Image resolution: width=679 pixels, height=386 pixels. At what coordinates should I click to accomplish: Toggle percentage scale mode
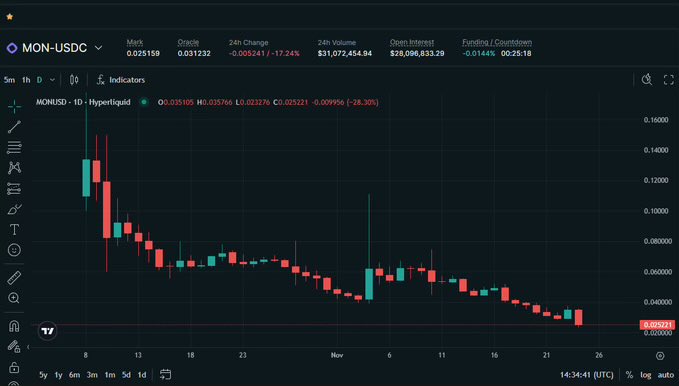pyautogui.click(x=629, y=375)
